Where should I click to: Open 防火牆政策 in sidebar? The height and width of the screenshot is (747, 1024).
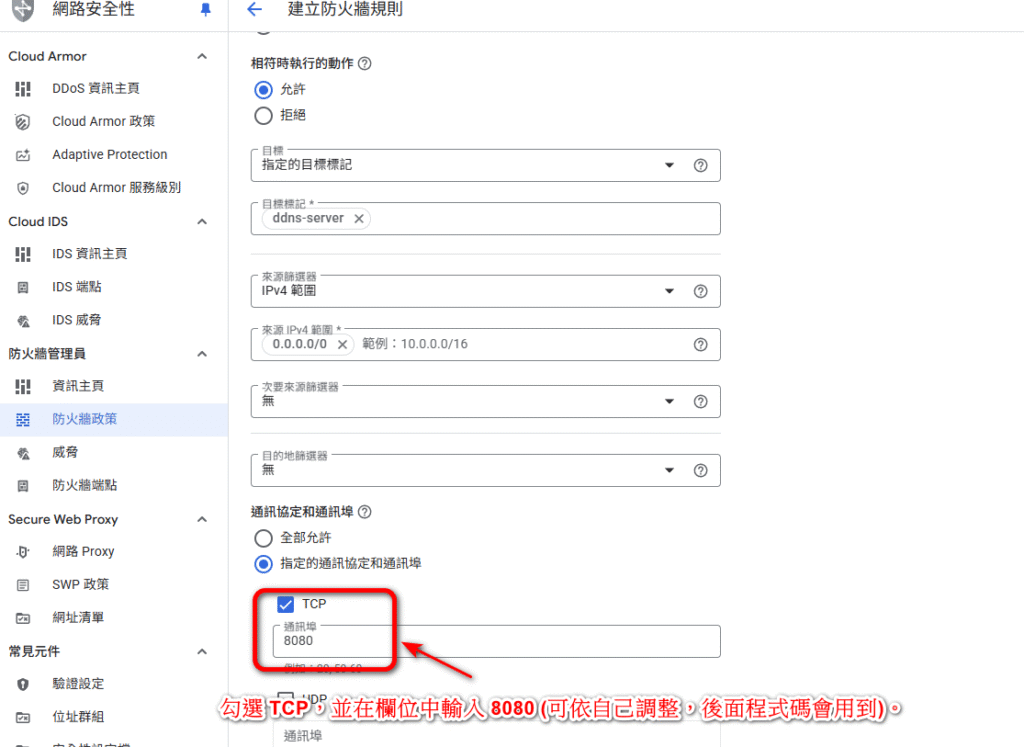(84, 419)
